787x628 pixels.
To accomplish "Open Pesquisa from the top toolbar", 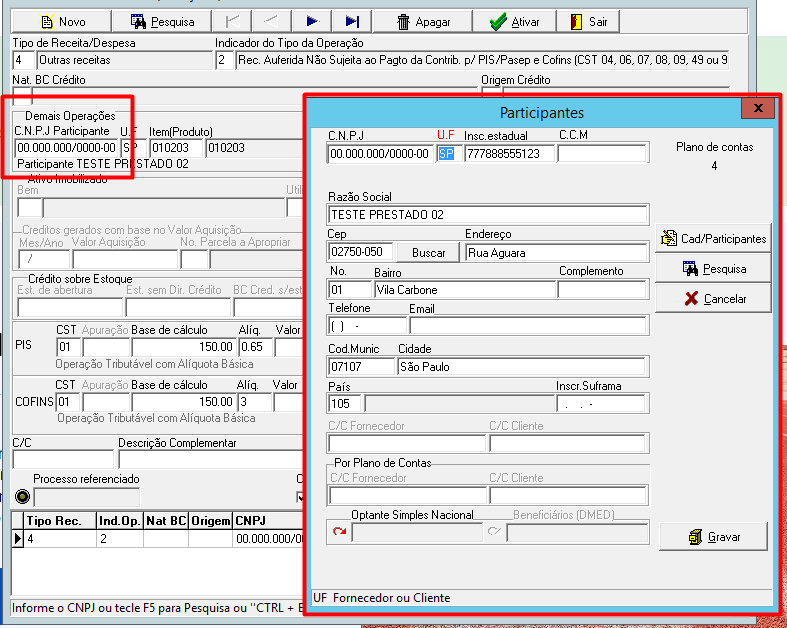I will point(162,22).
